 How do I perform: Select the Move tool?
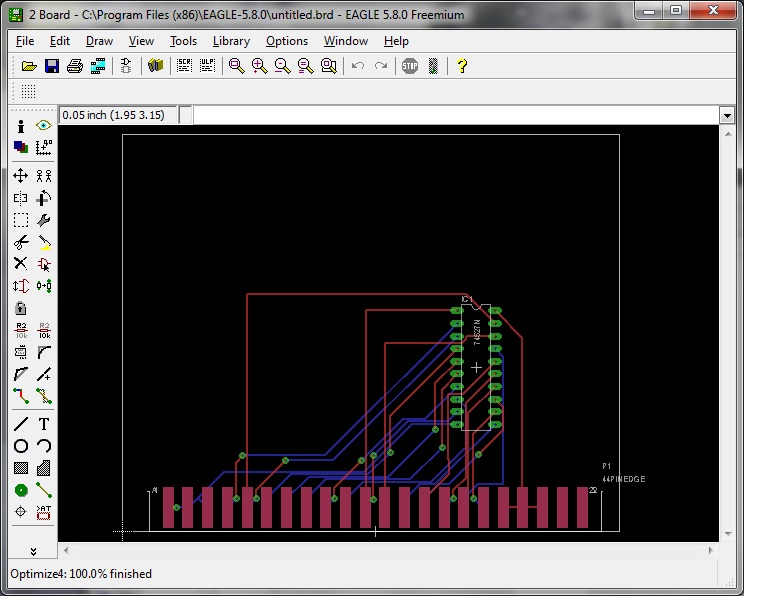[21, 175]
